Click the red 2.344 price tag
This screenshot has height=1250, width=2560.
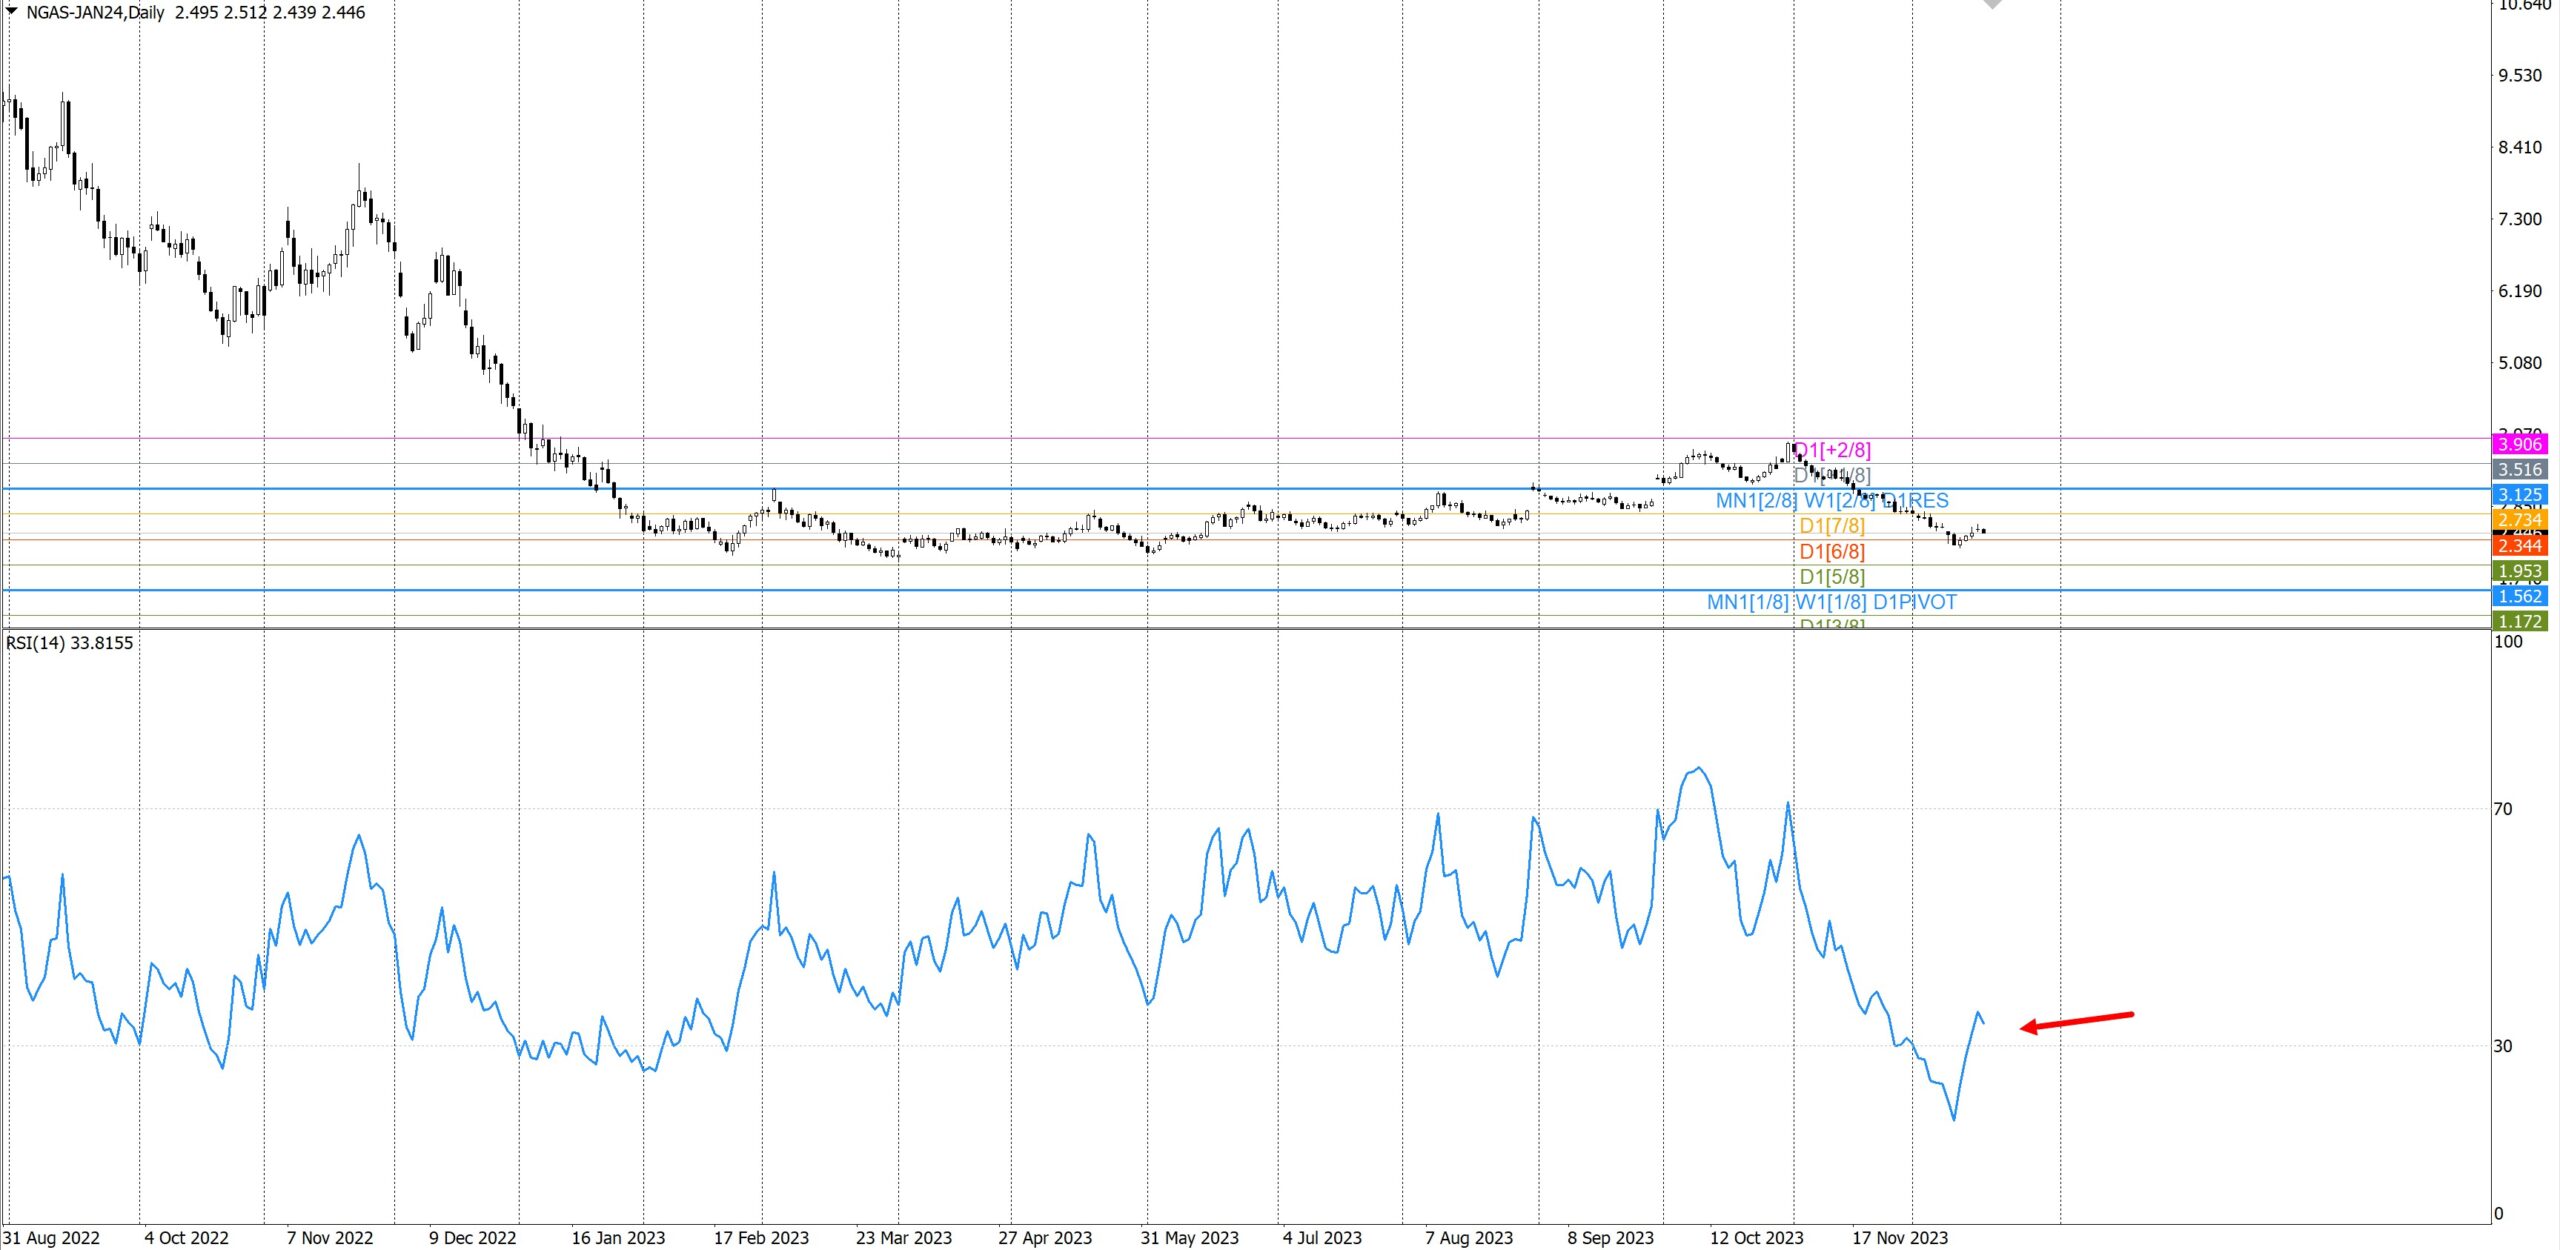2519,546
